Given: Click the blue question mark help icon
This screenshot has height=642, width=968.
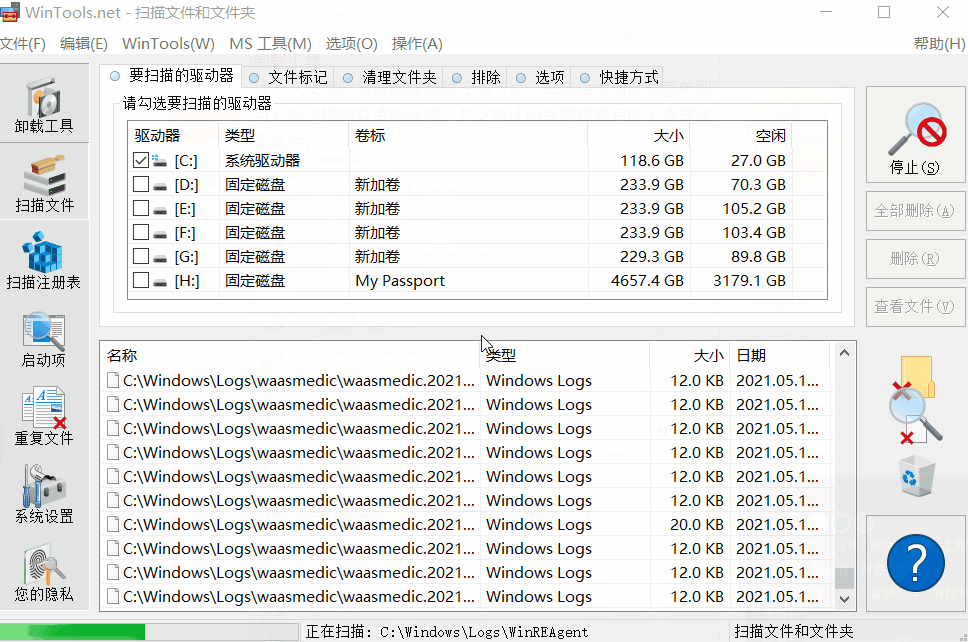Looking at the screenshot, I should point(916,563).
